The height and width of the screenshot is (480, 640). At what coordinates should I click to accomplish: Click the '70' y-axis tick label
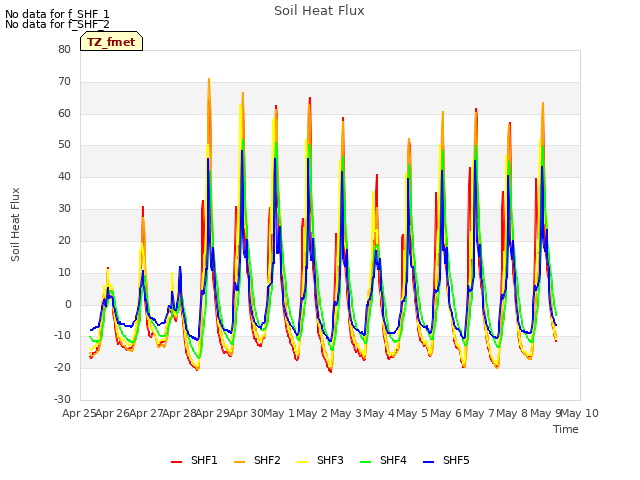point(64,82)
